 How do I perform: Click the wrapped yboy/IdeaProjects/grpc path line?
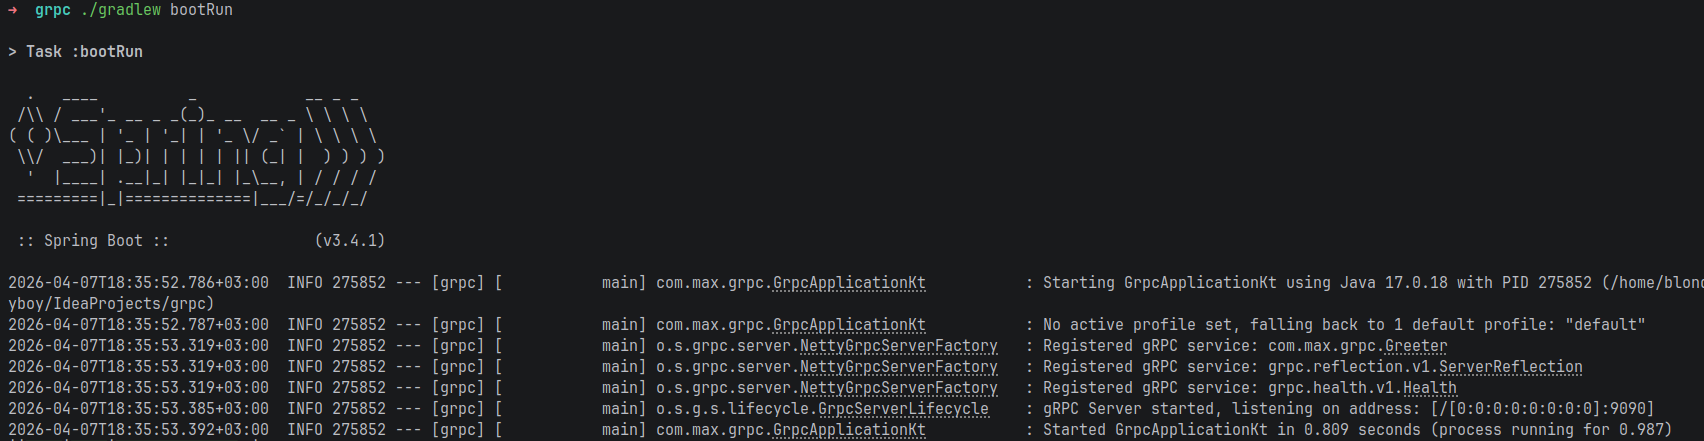111,304
